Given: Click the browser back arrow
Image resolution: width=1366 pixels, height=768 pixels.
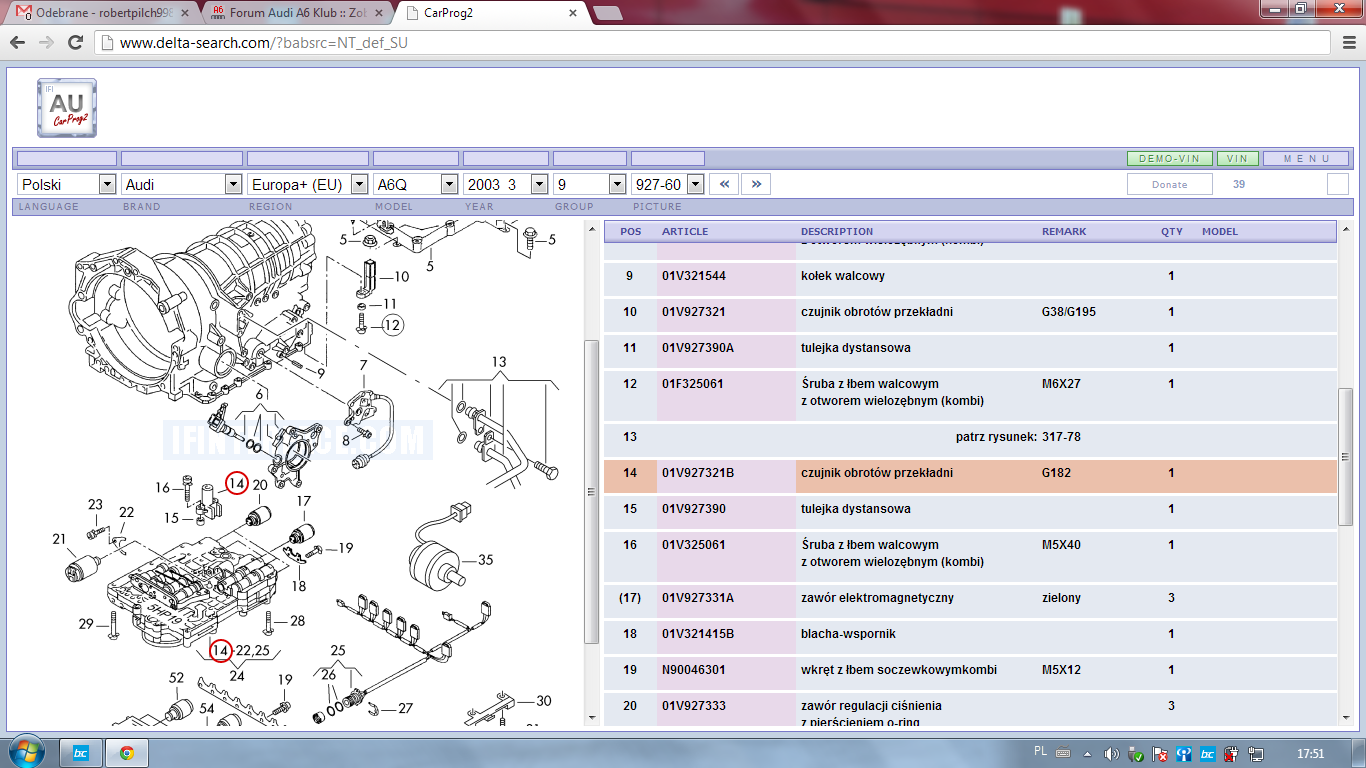Looking at the screenshot, I should coord(17,43).
